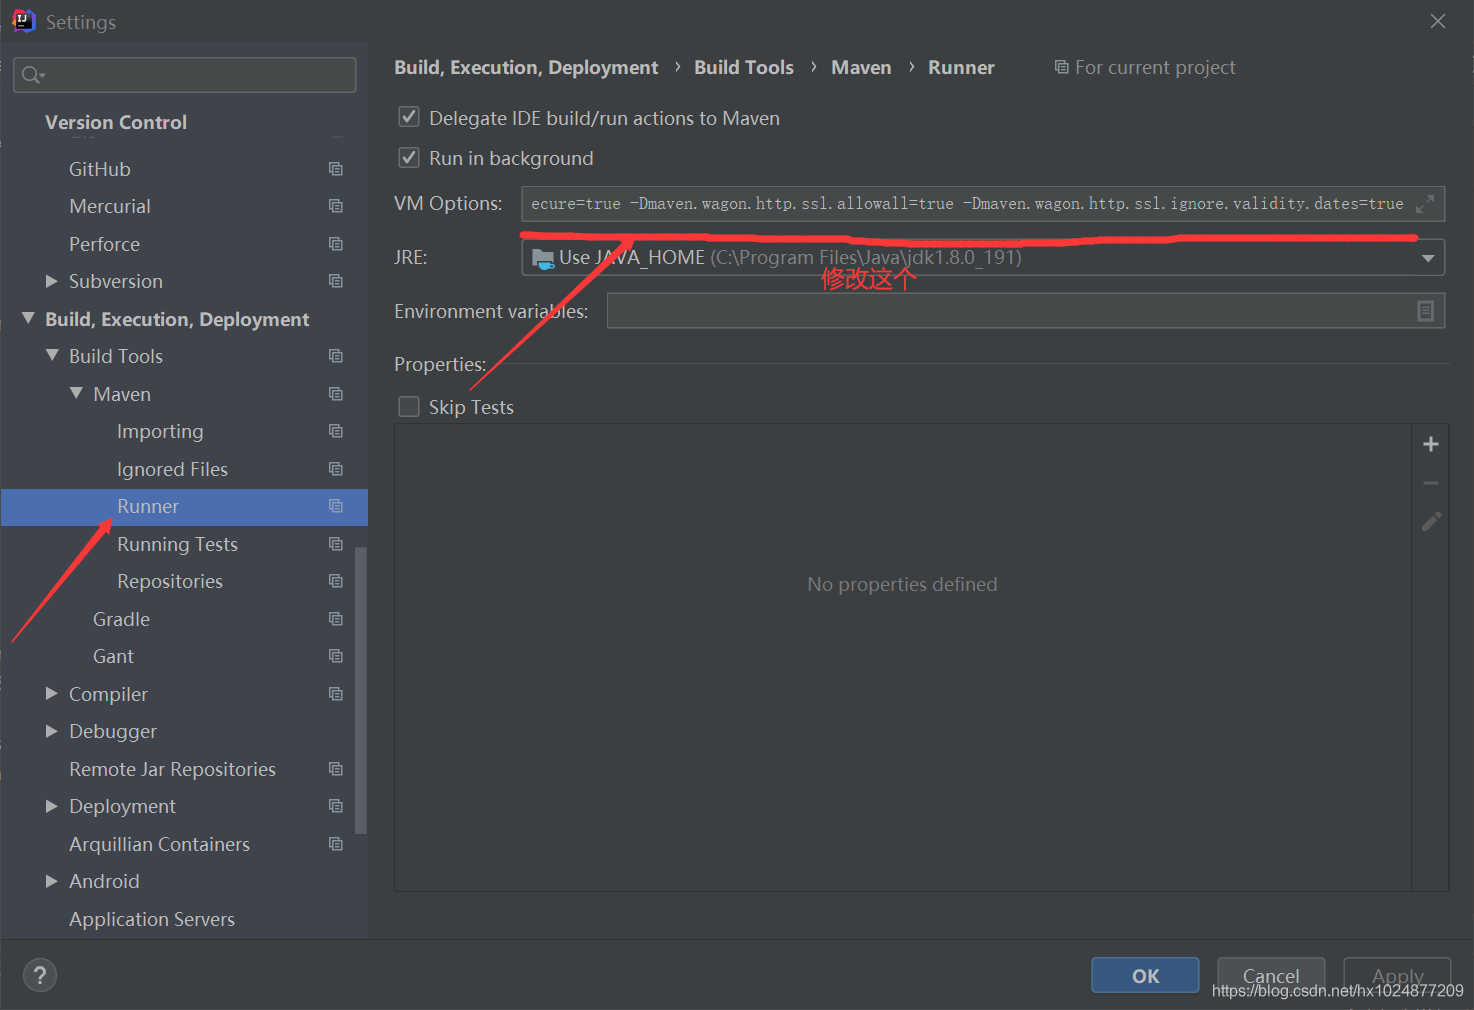
Task: Expand the Subversion node
Action: 52,281
